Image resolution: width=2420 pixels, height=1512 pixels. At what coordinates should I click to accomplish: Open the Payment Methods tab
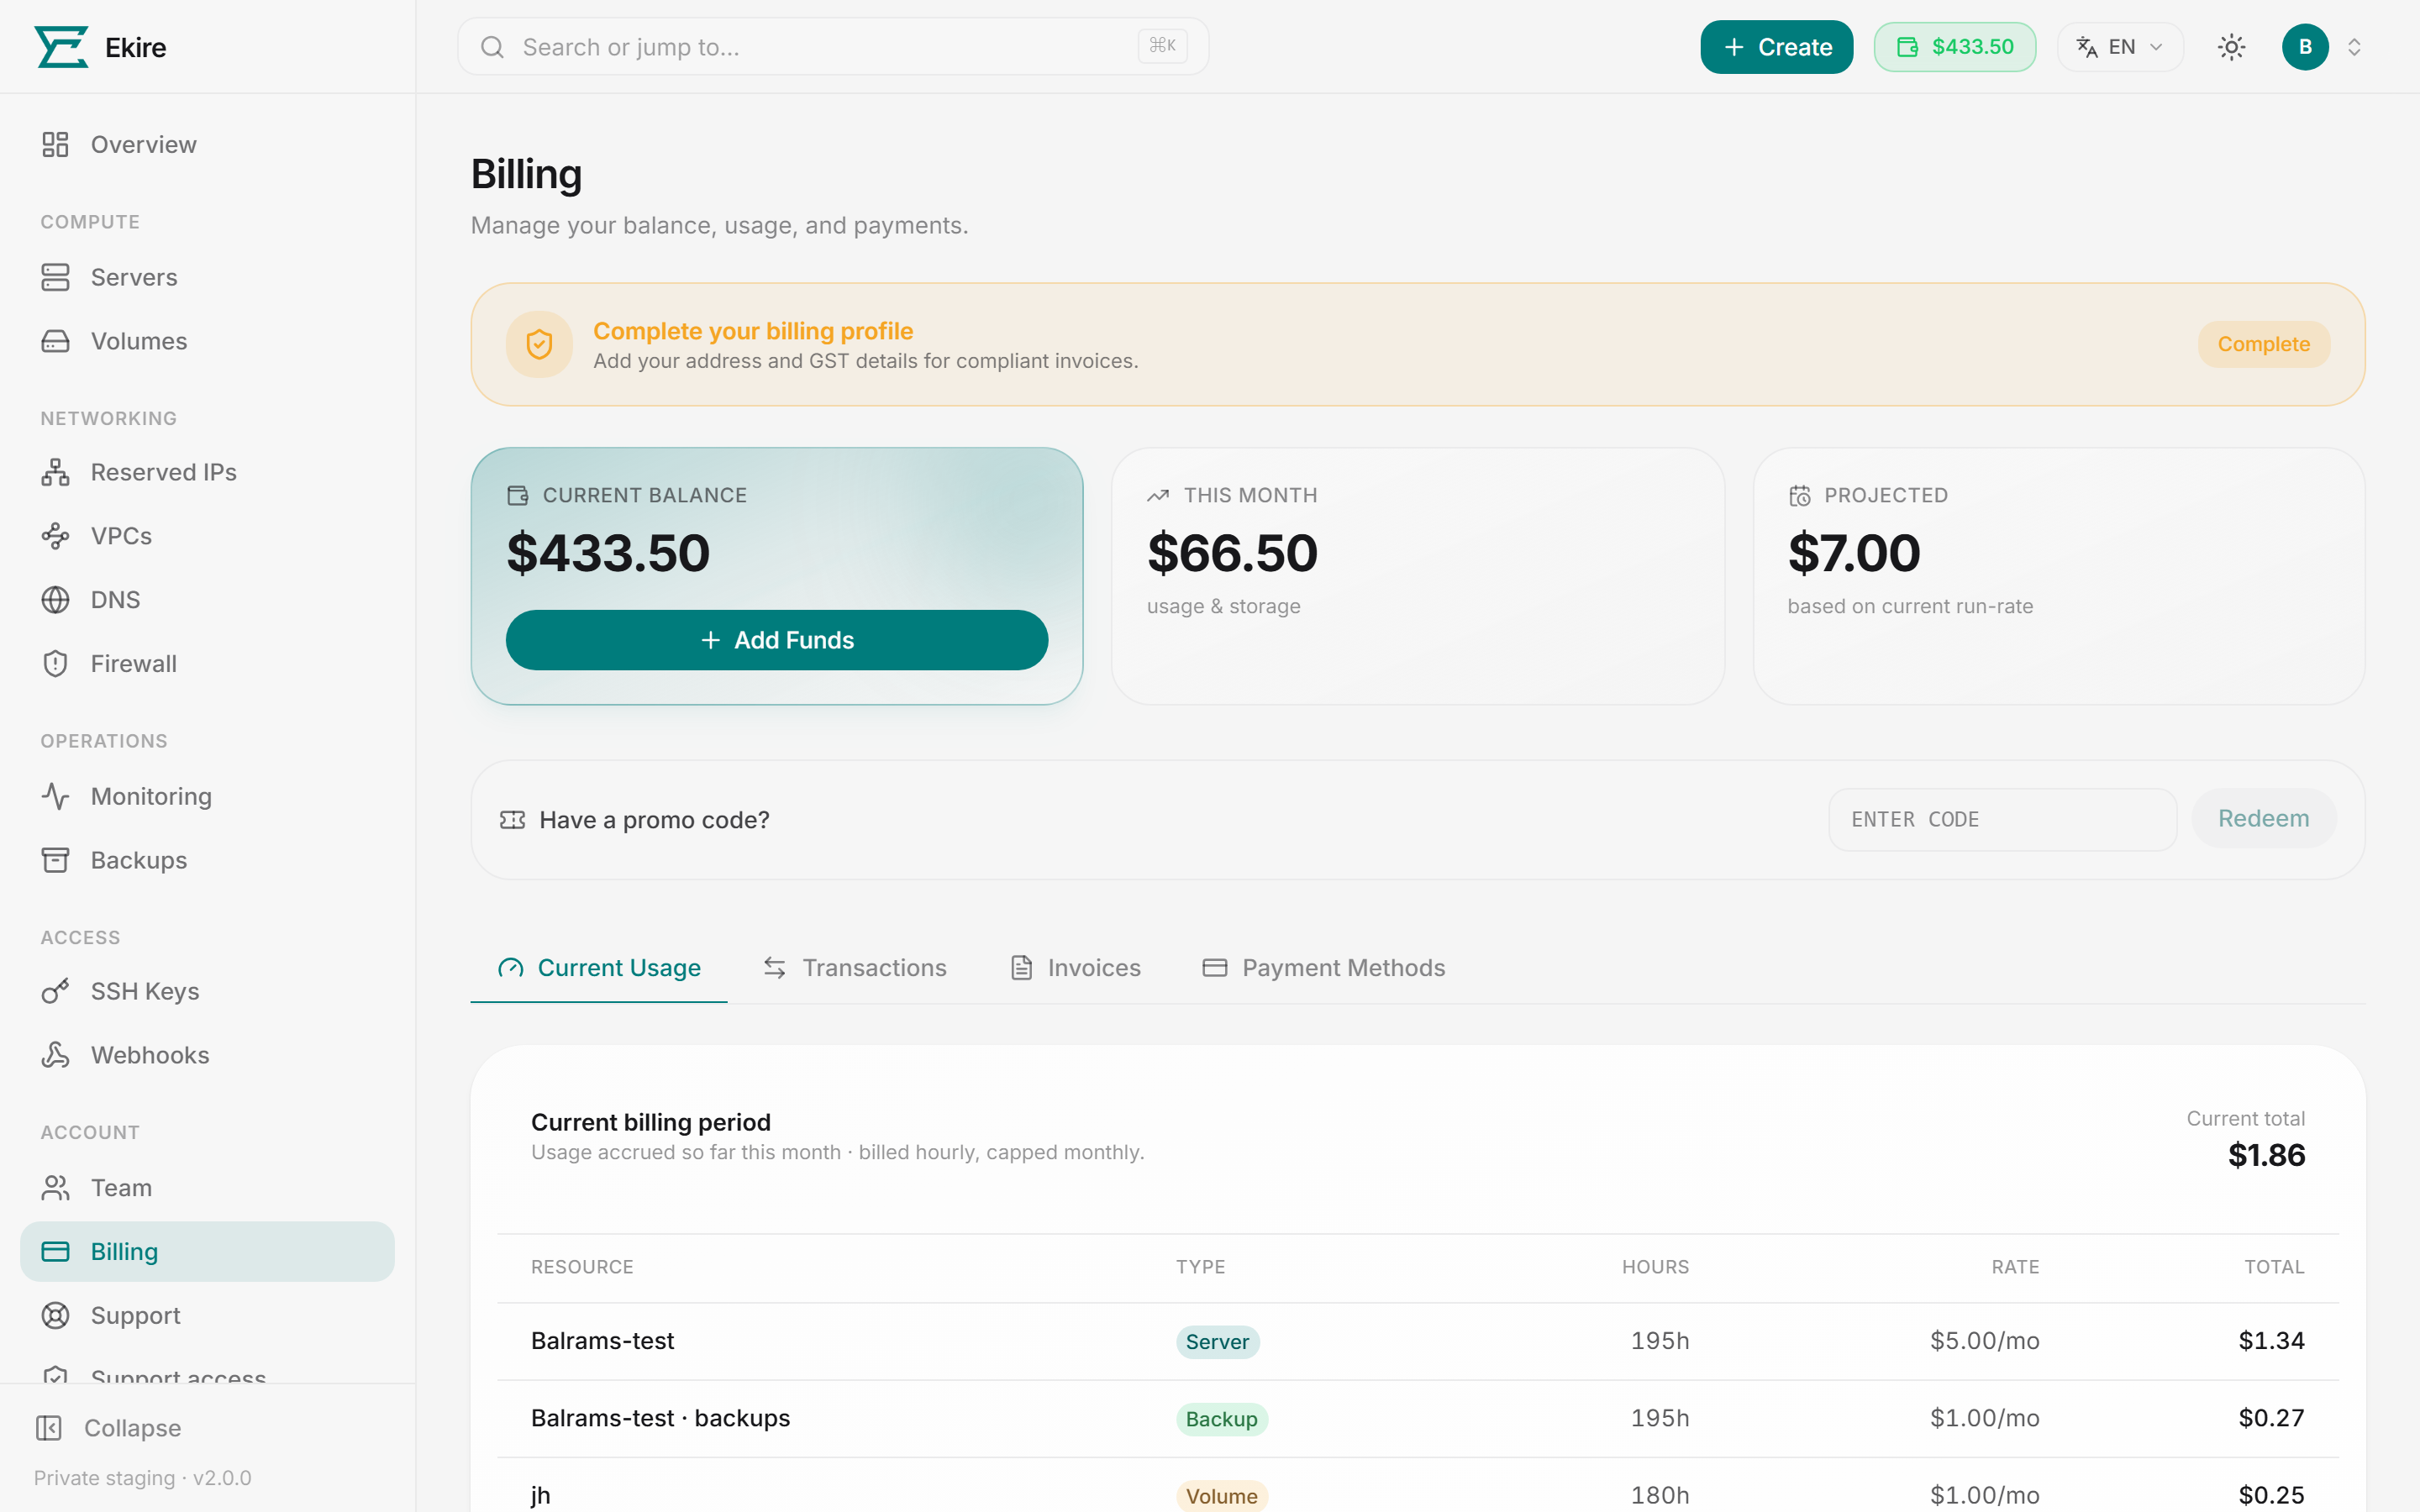coord(1324,968)
